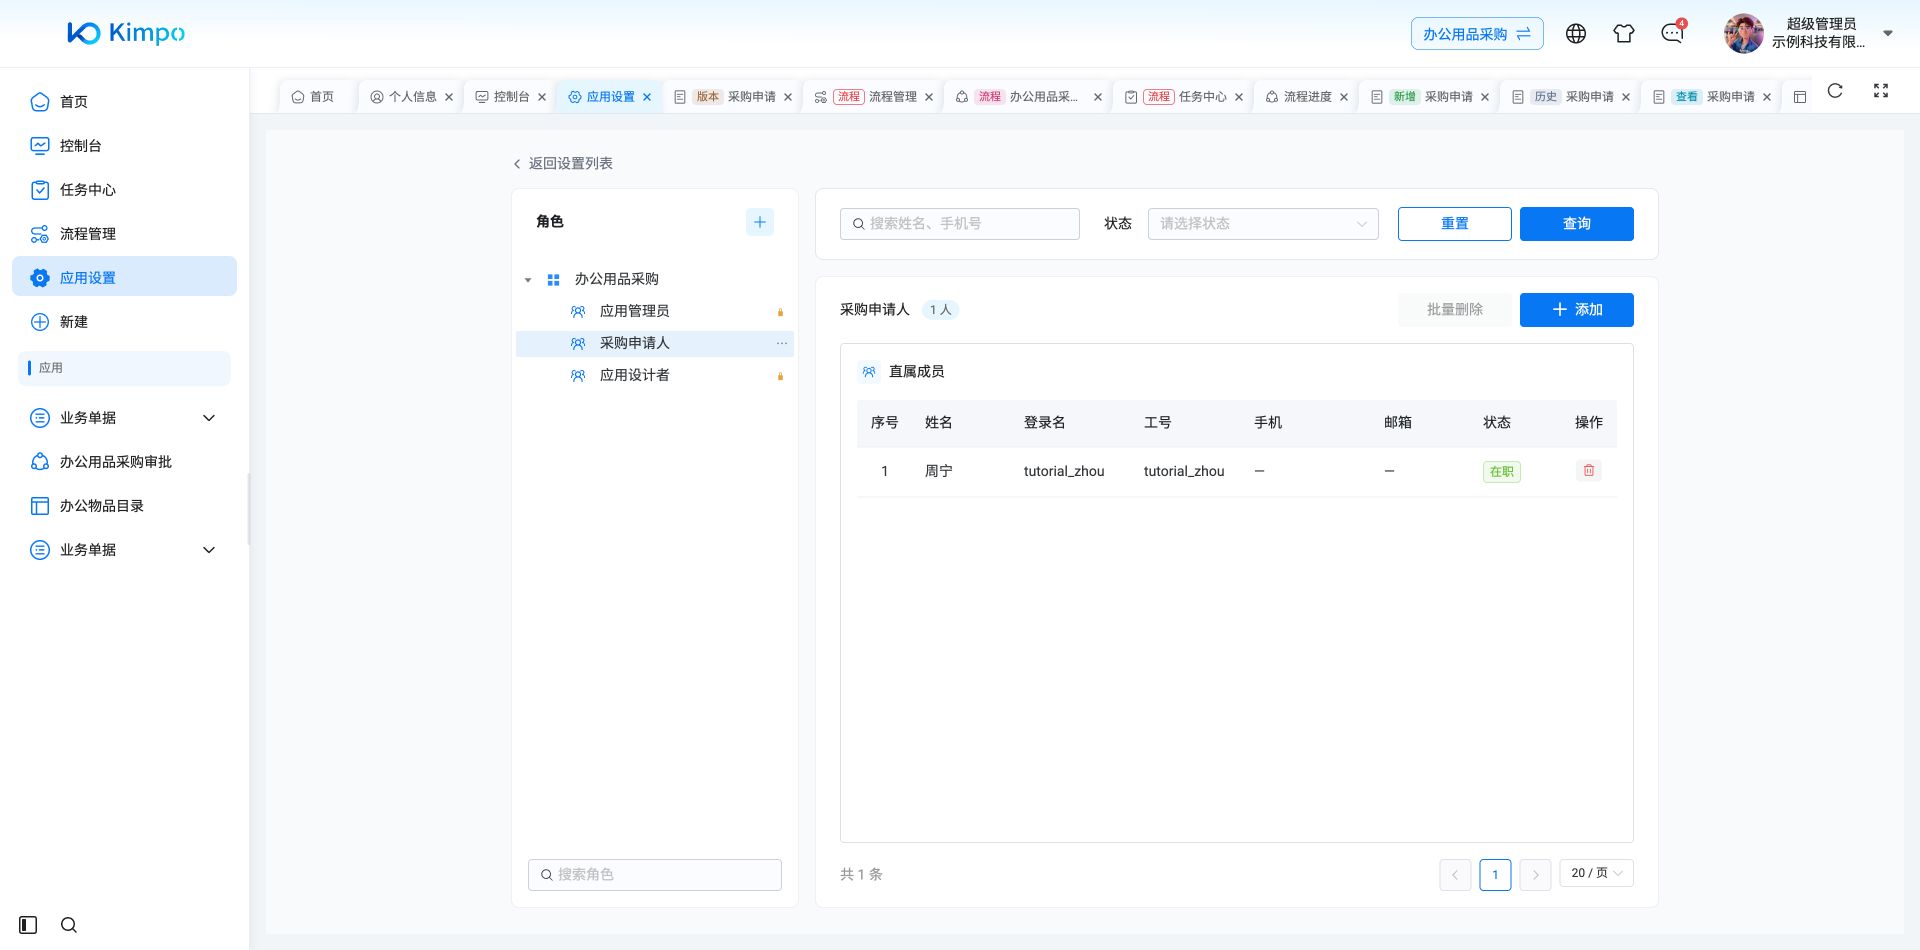Open 控制台 in the sidebar

[124, 146]
